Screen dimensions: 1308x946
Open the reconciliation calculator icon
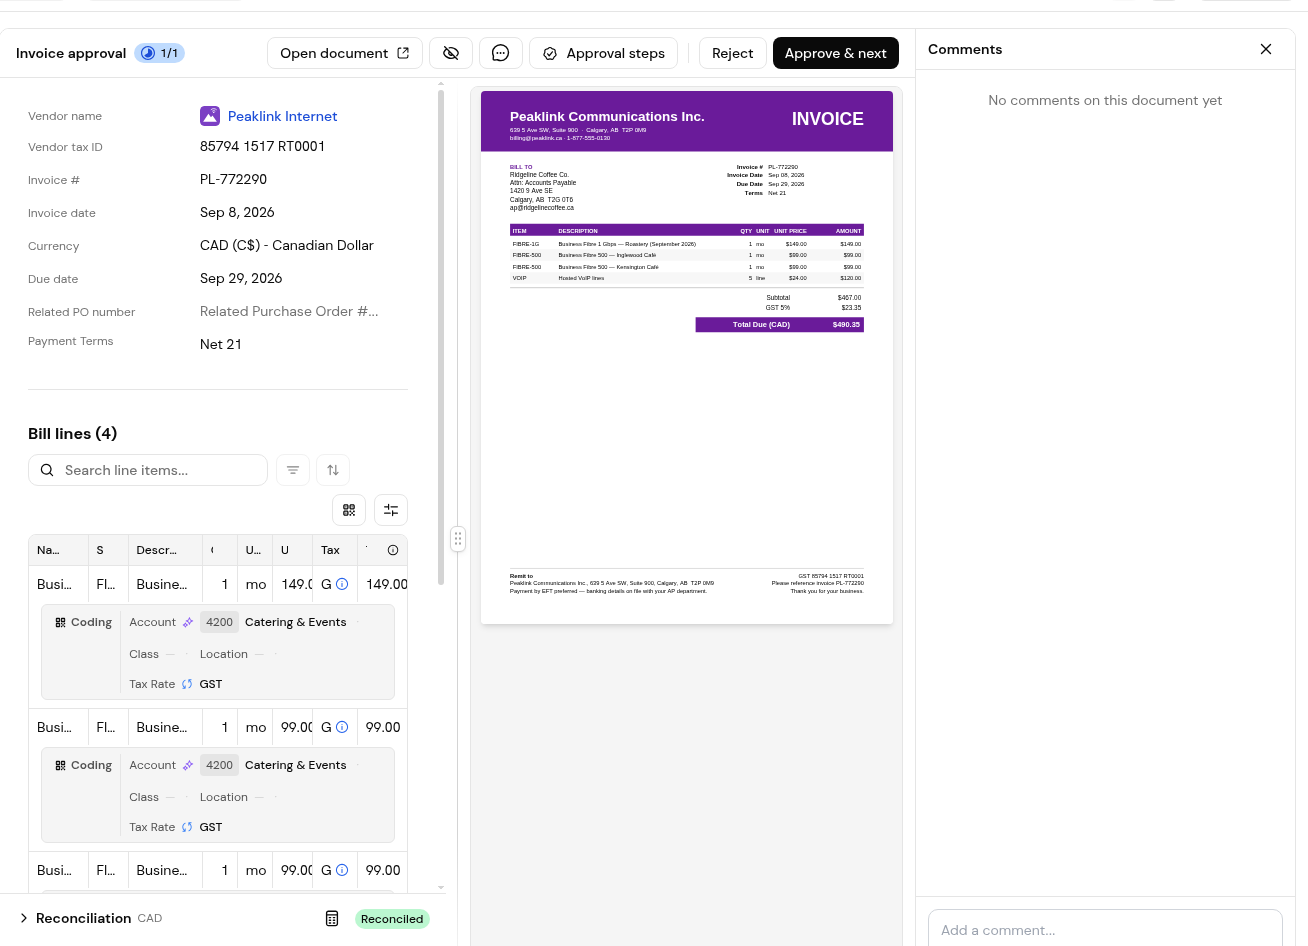tap(332, 919)
